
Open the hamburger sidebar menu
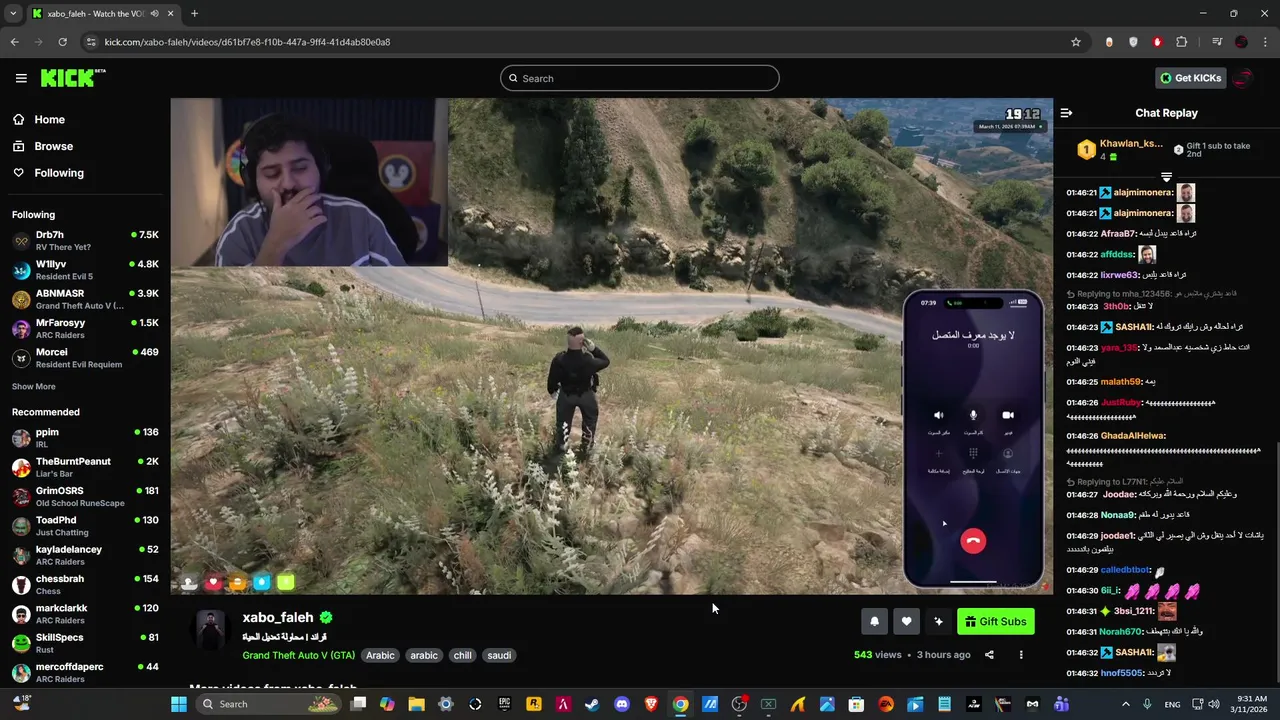(x=21, y=78)
